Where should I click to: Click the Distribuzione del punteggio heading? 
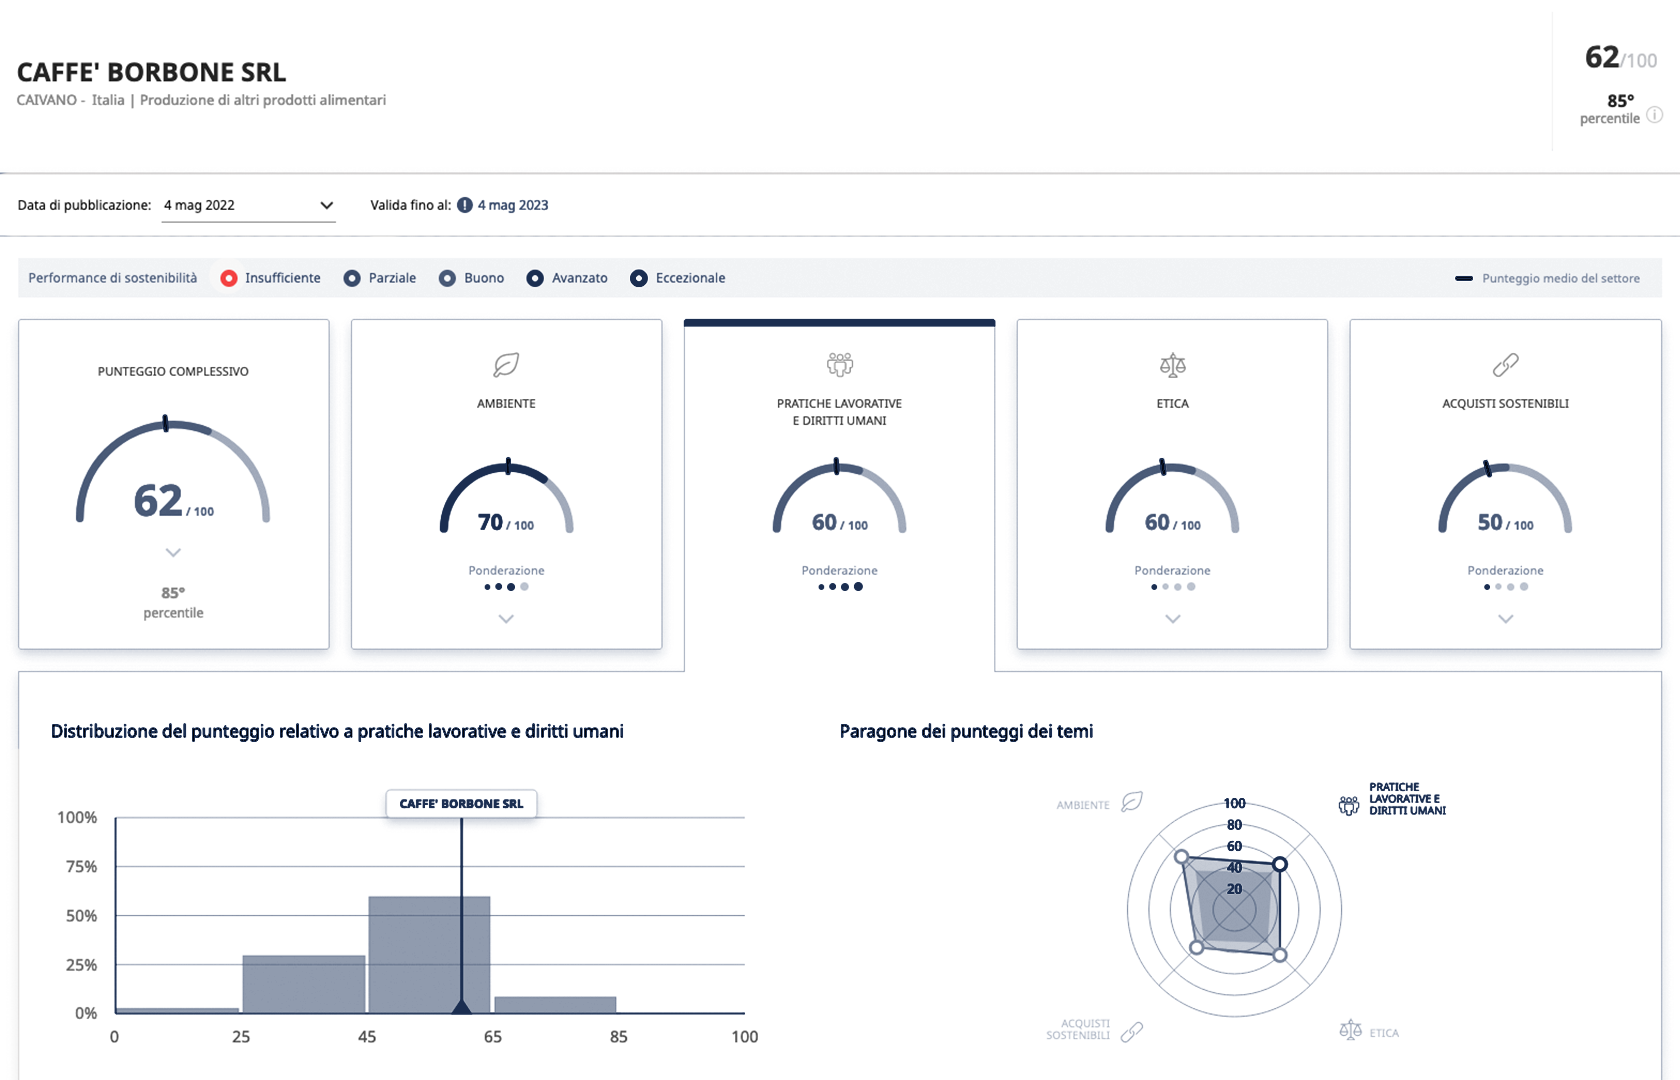coord(337,731)
